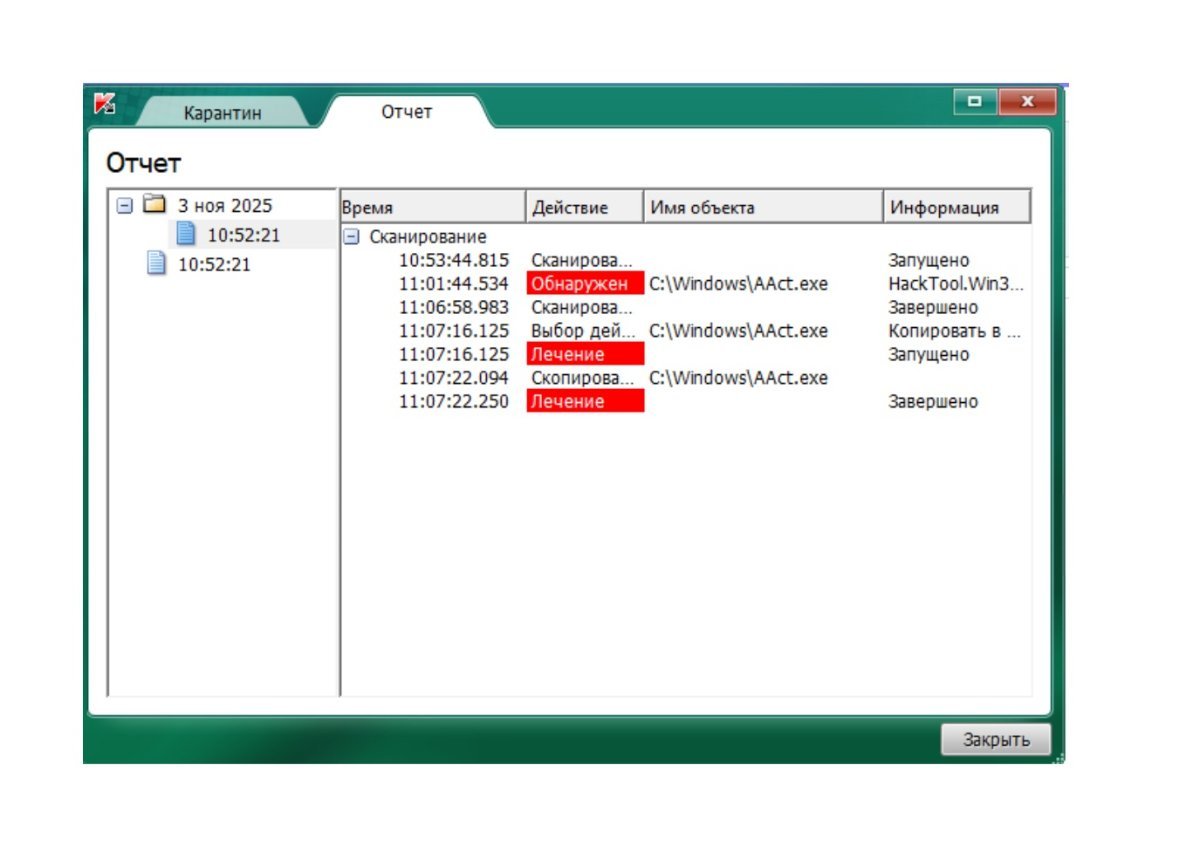Click the Закрыть button
1200x847 pixels.
click(996, 740)
